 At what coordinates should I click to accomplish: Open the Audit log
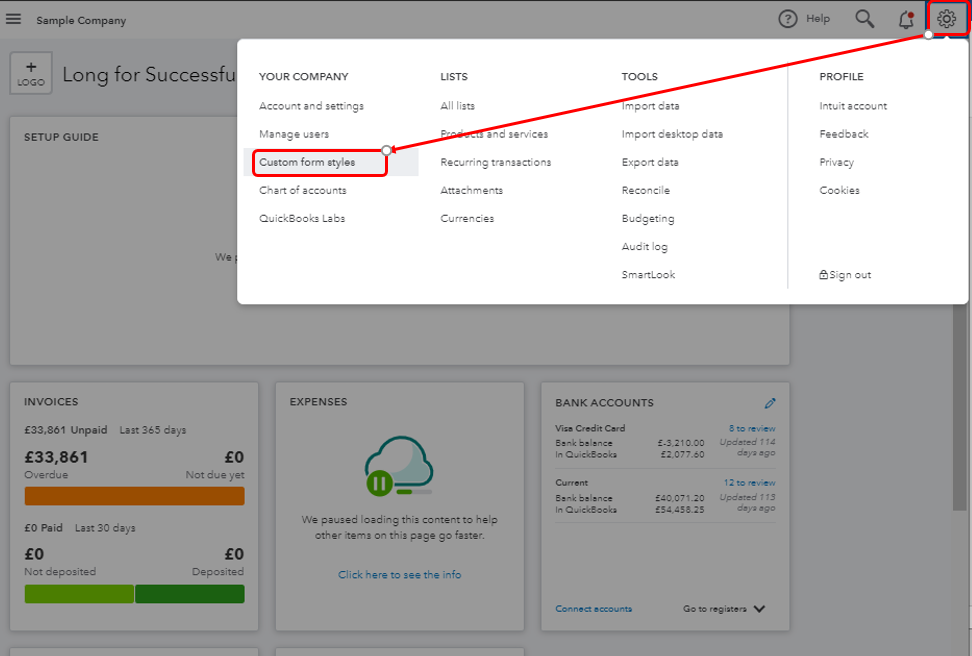[645, 247]
